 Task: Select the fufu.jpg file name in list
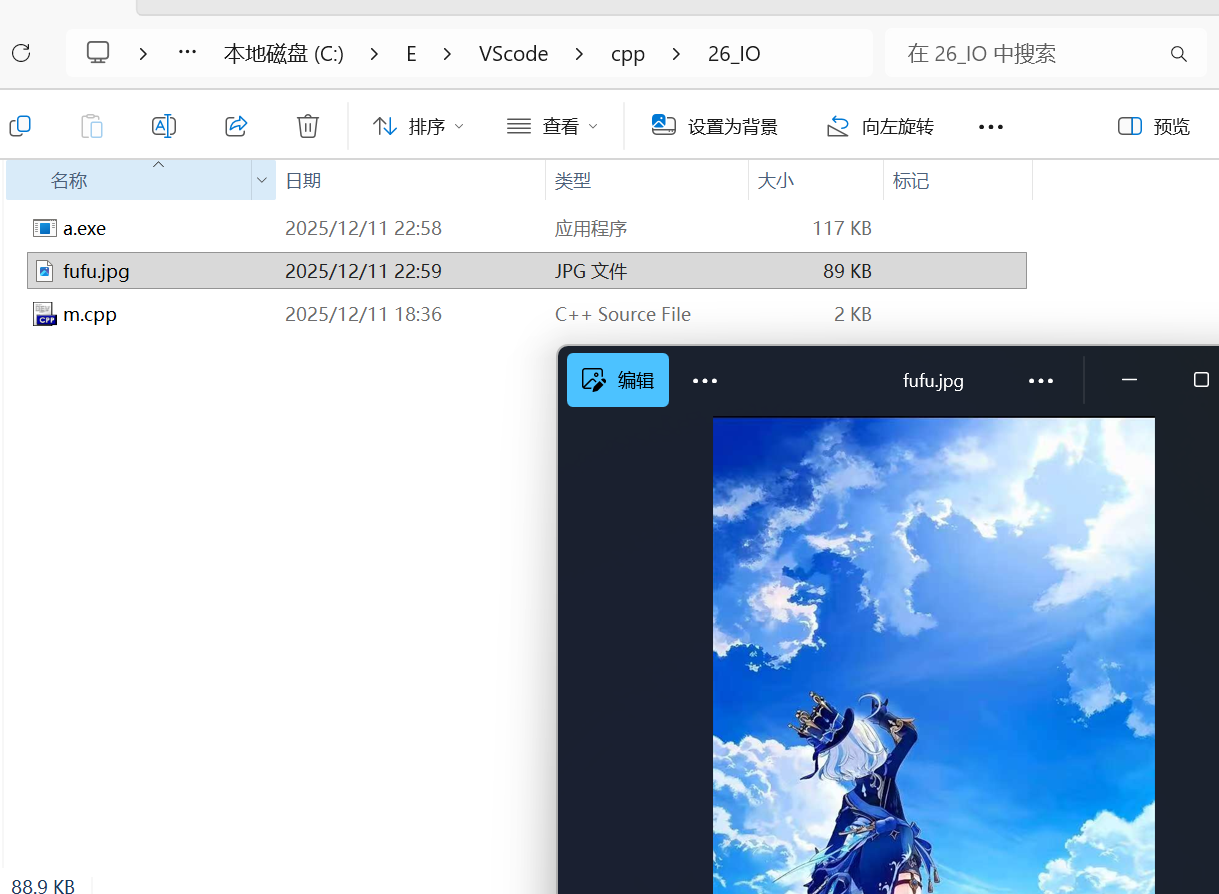point(96,271)
